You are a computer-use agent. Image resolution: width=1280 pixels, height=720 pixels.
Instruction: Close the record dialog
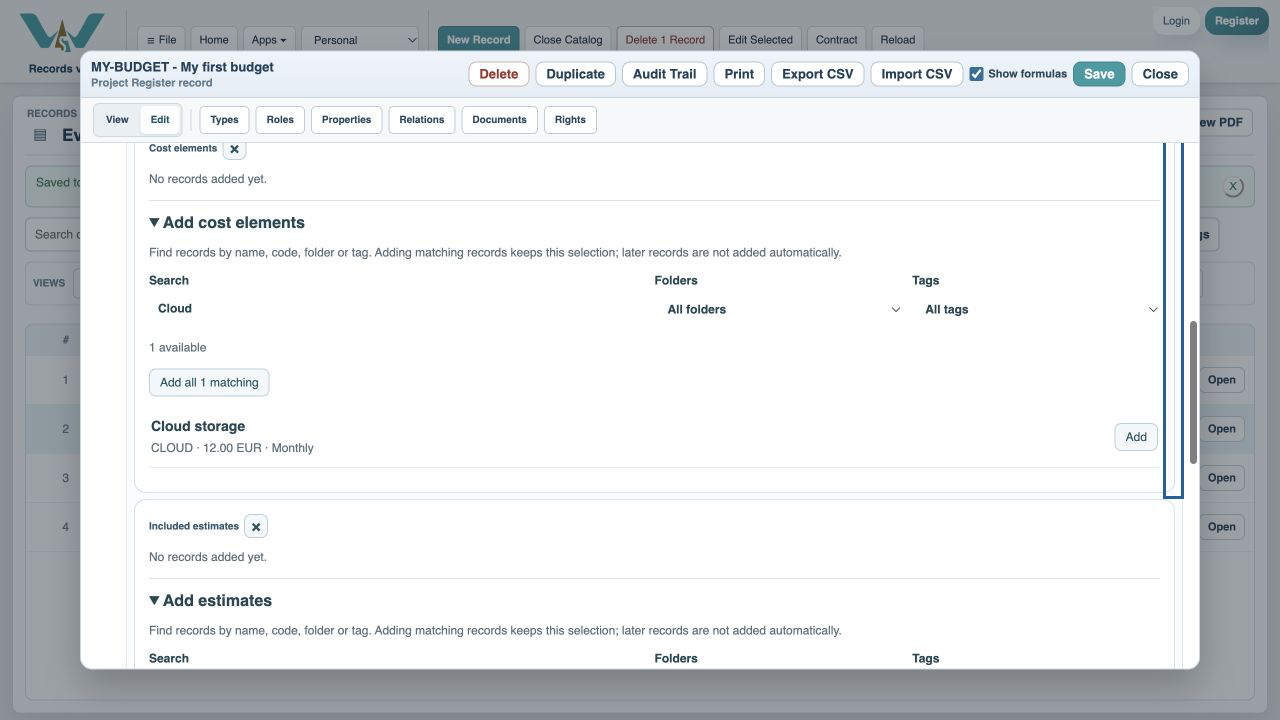click(1160, 74)
